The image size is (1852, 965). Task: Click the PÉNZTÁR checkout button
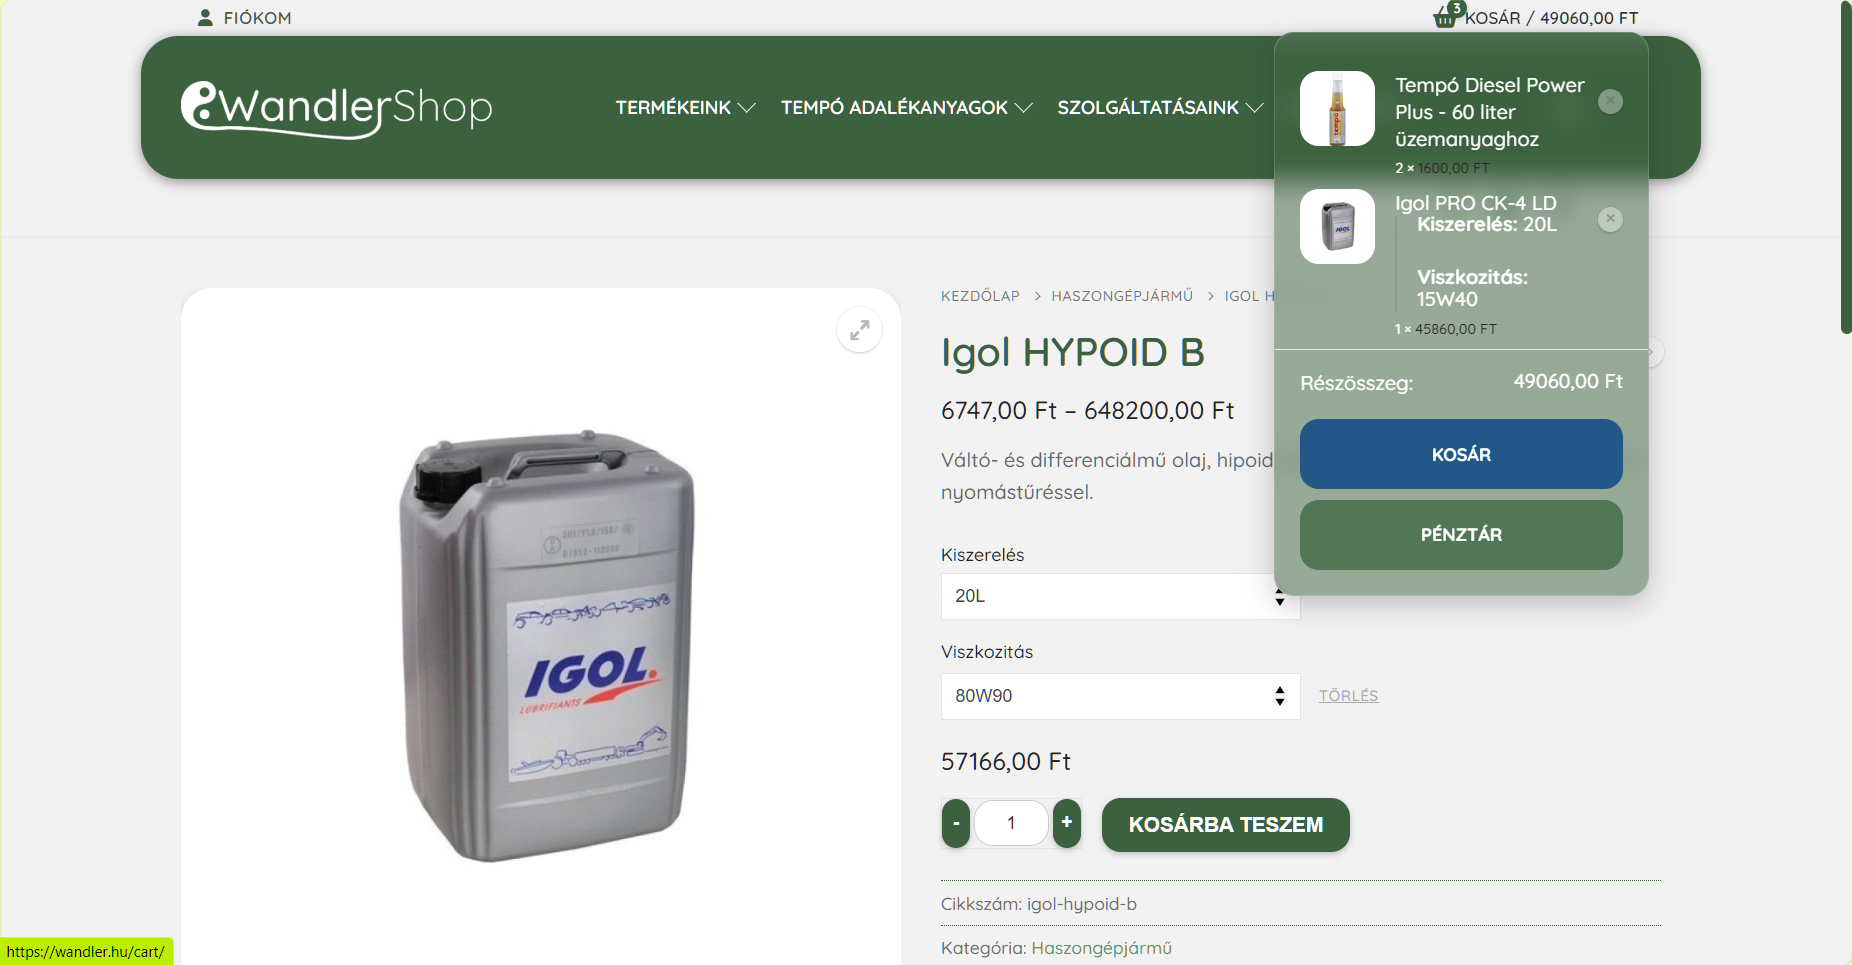click(1461, 535)
